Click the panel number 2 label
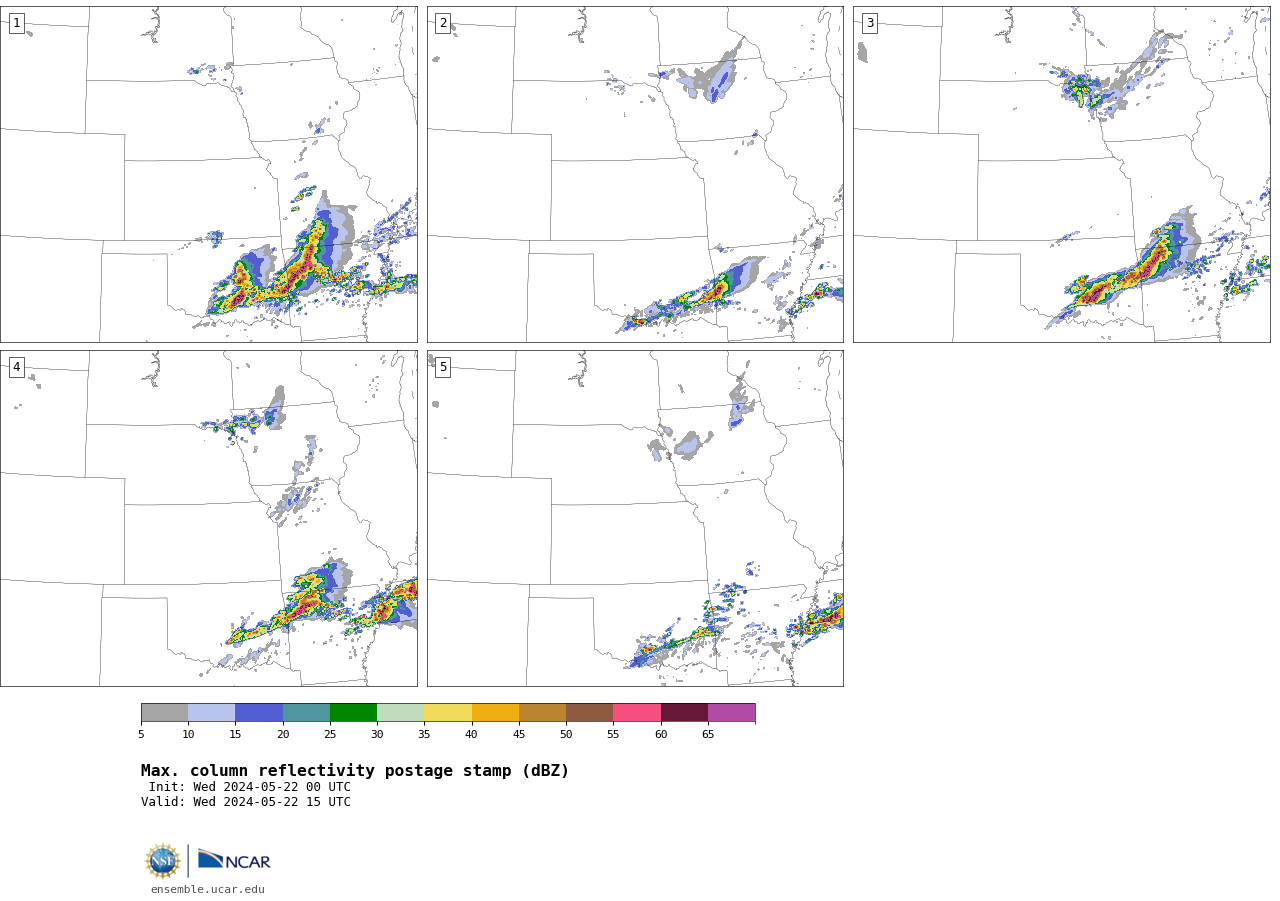 [x=443, y=23]
